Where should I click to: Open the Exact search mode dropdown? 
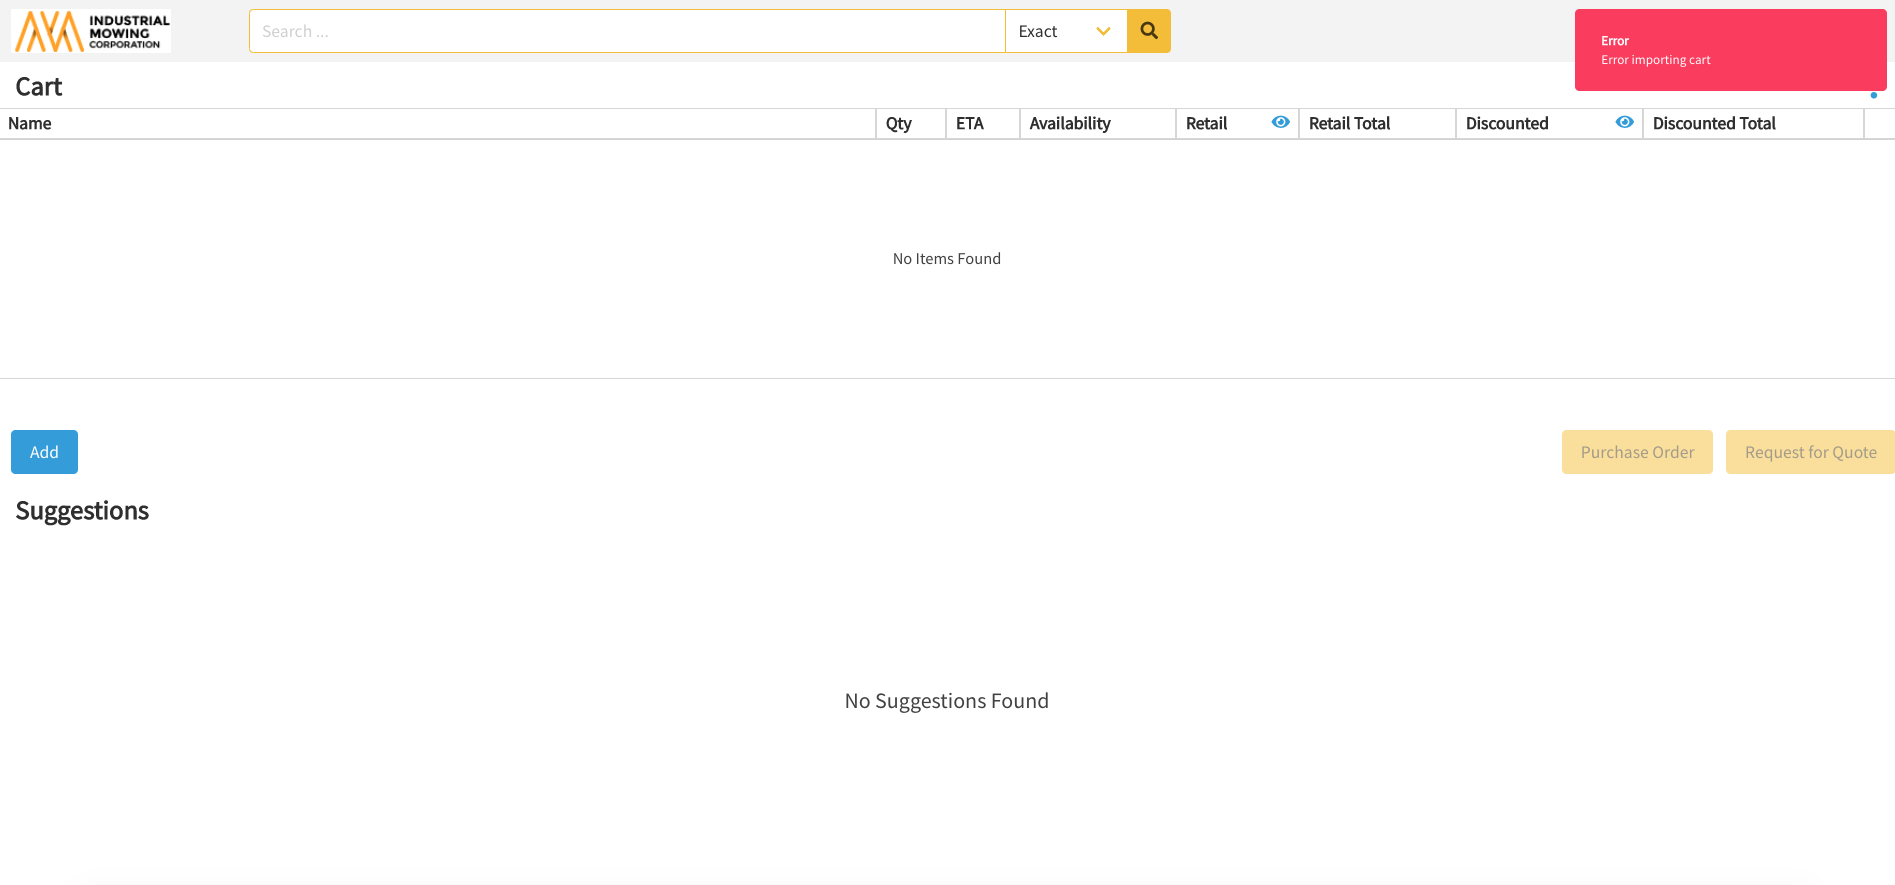(x=1065, y=31)
